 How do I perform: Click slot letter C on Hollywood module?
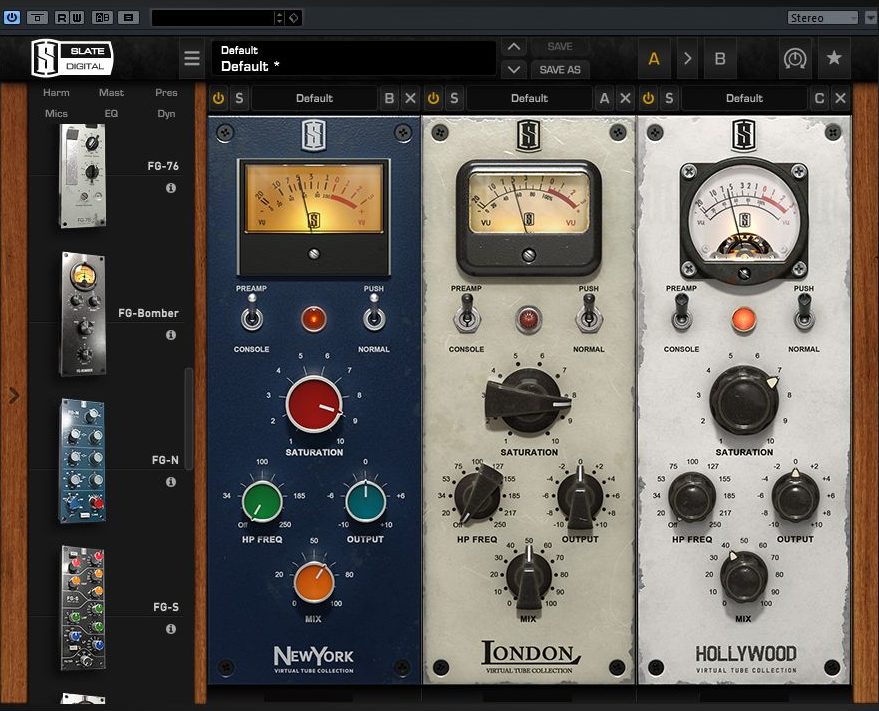[x=819, y=98]
